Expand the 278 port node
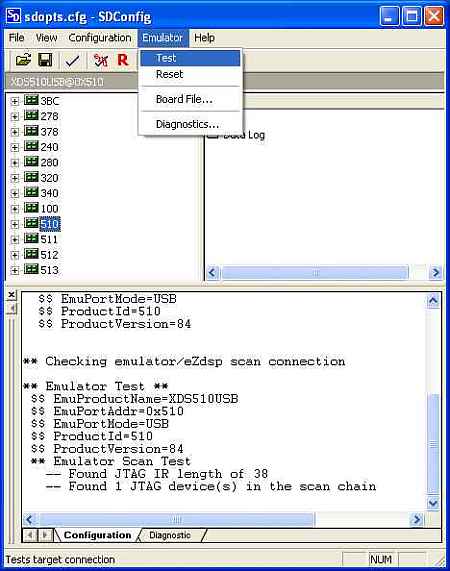The image size is (450, 571). pos(15,117)
